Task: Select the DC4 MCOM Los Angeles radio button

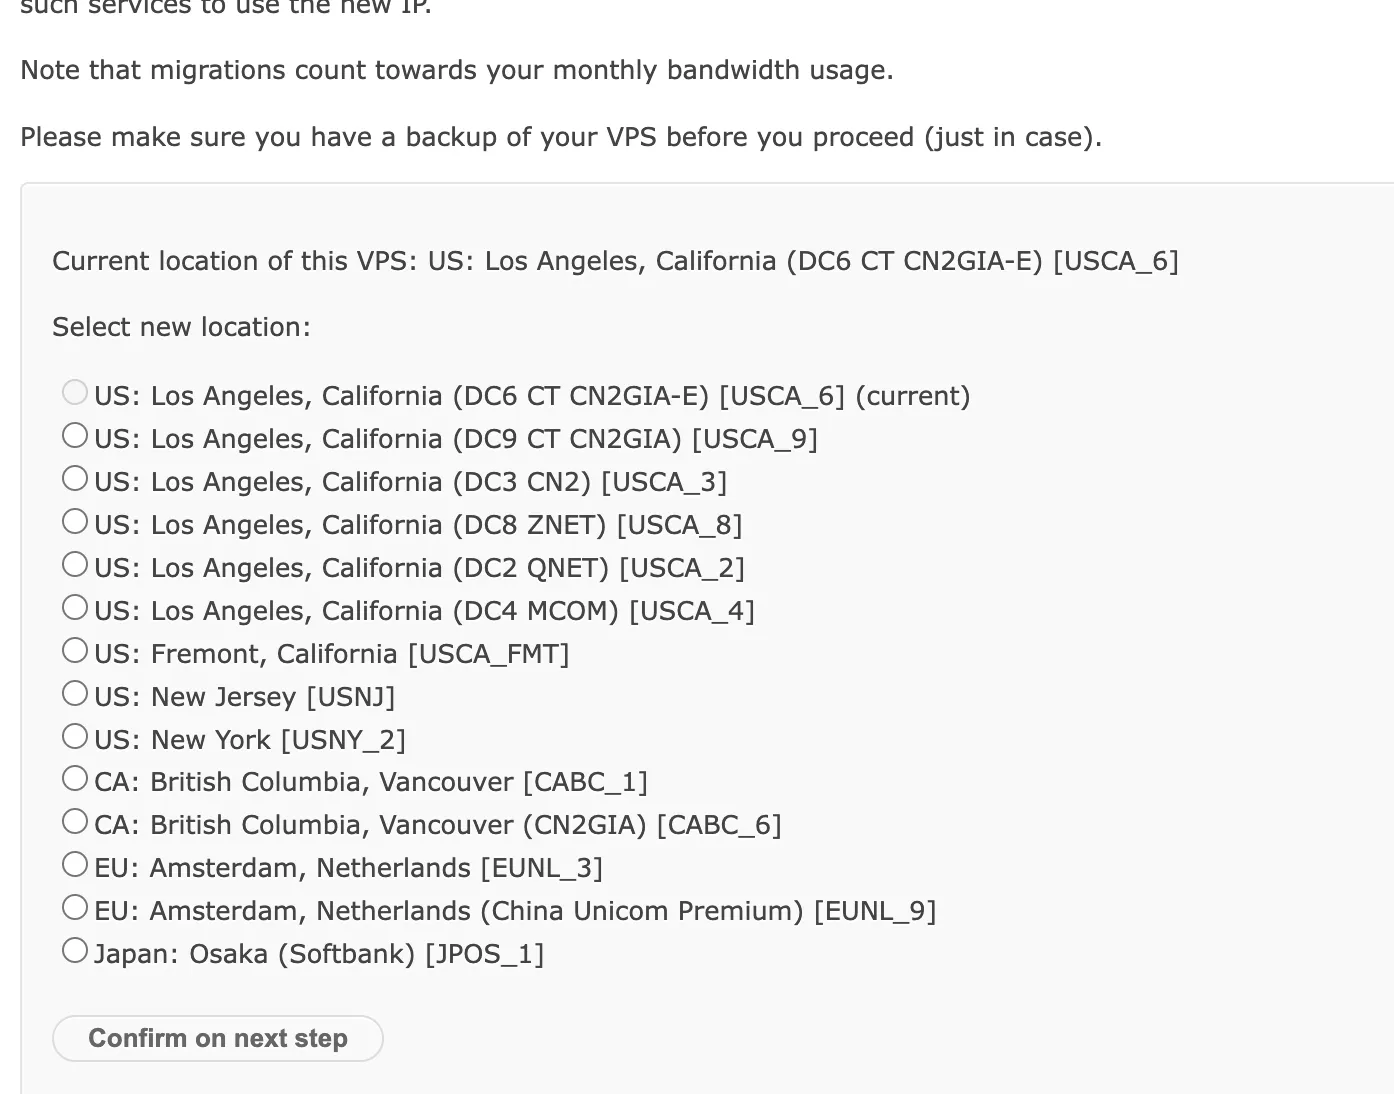Action: [x=75, y=608]
